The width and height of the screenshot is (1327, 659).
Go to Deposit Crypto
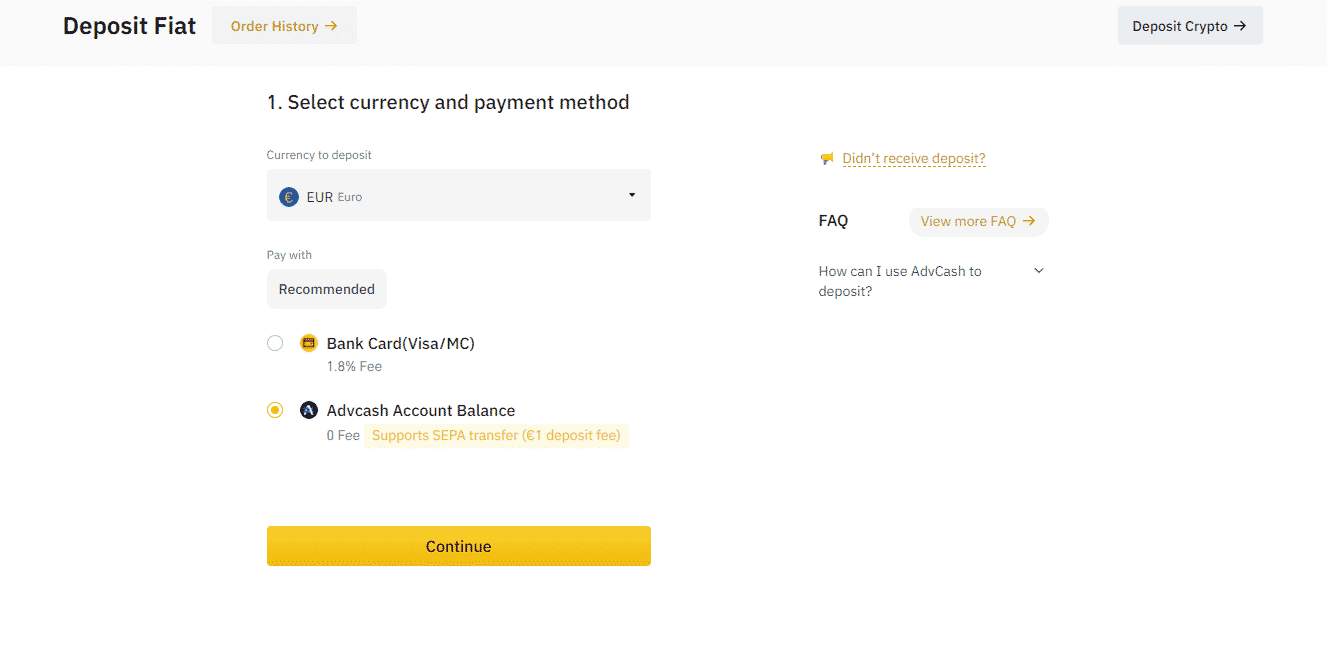click(1189, 26)
